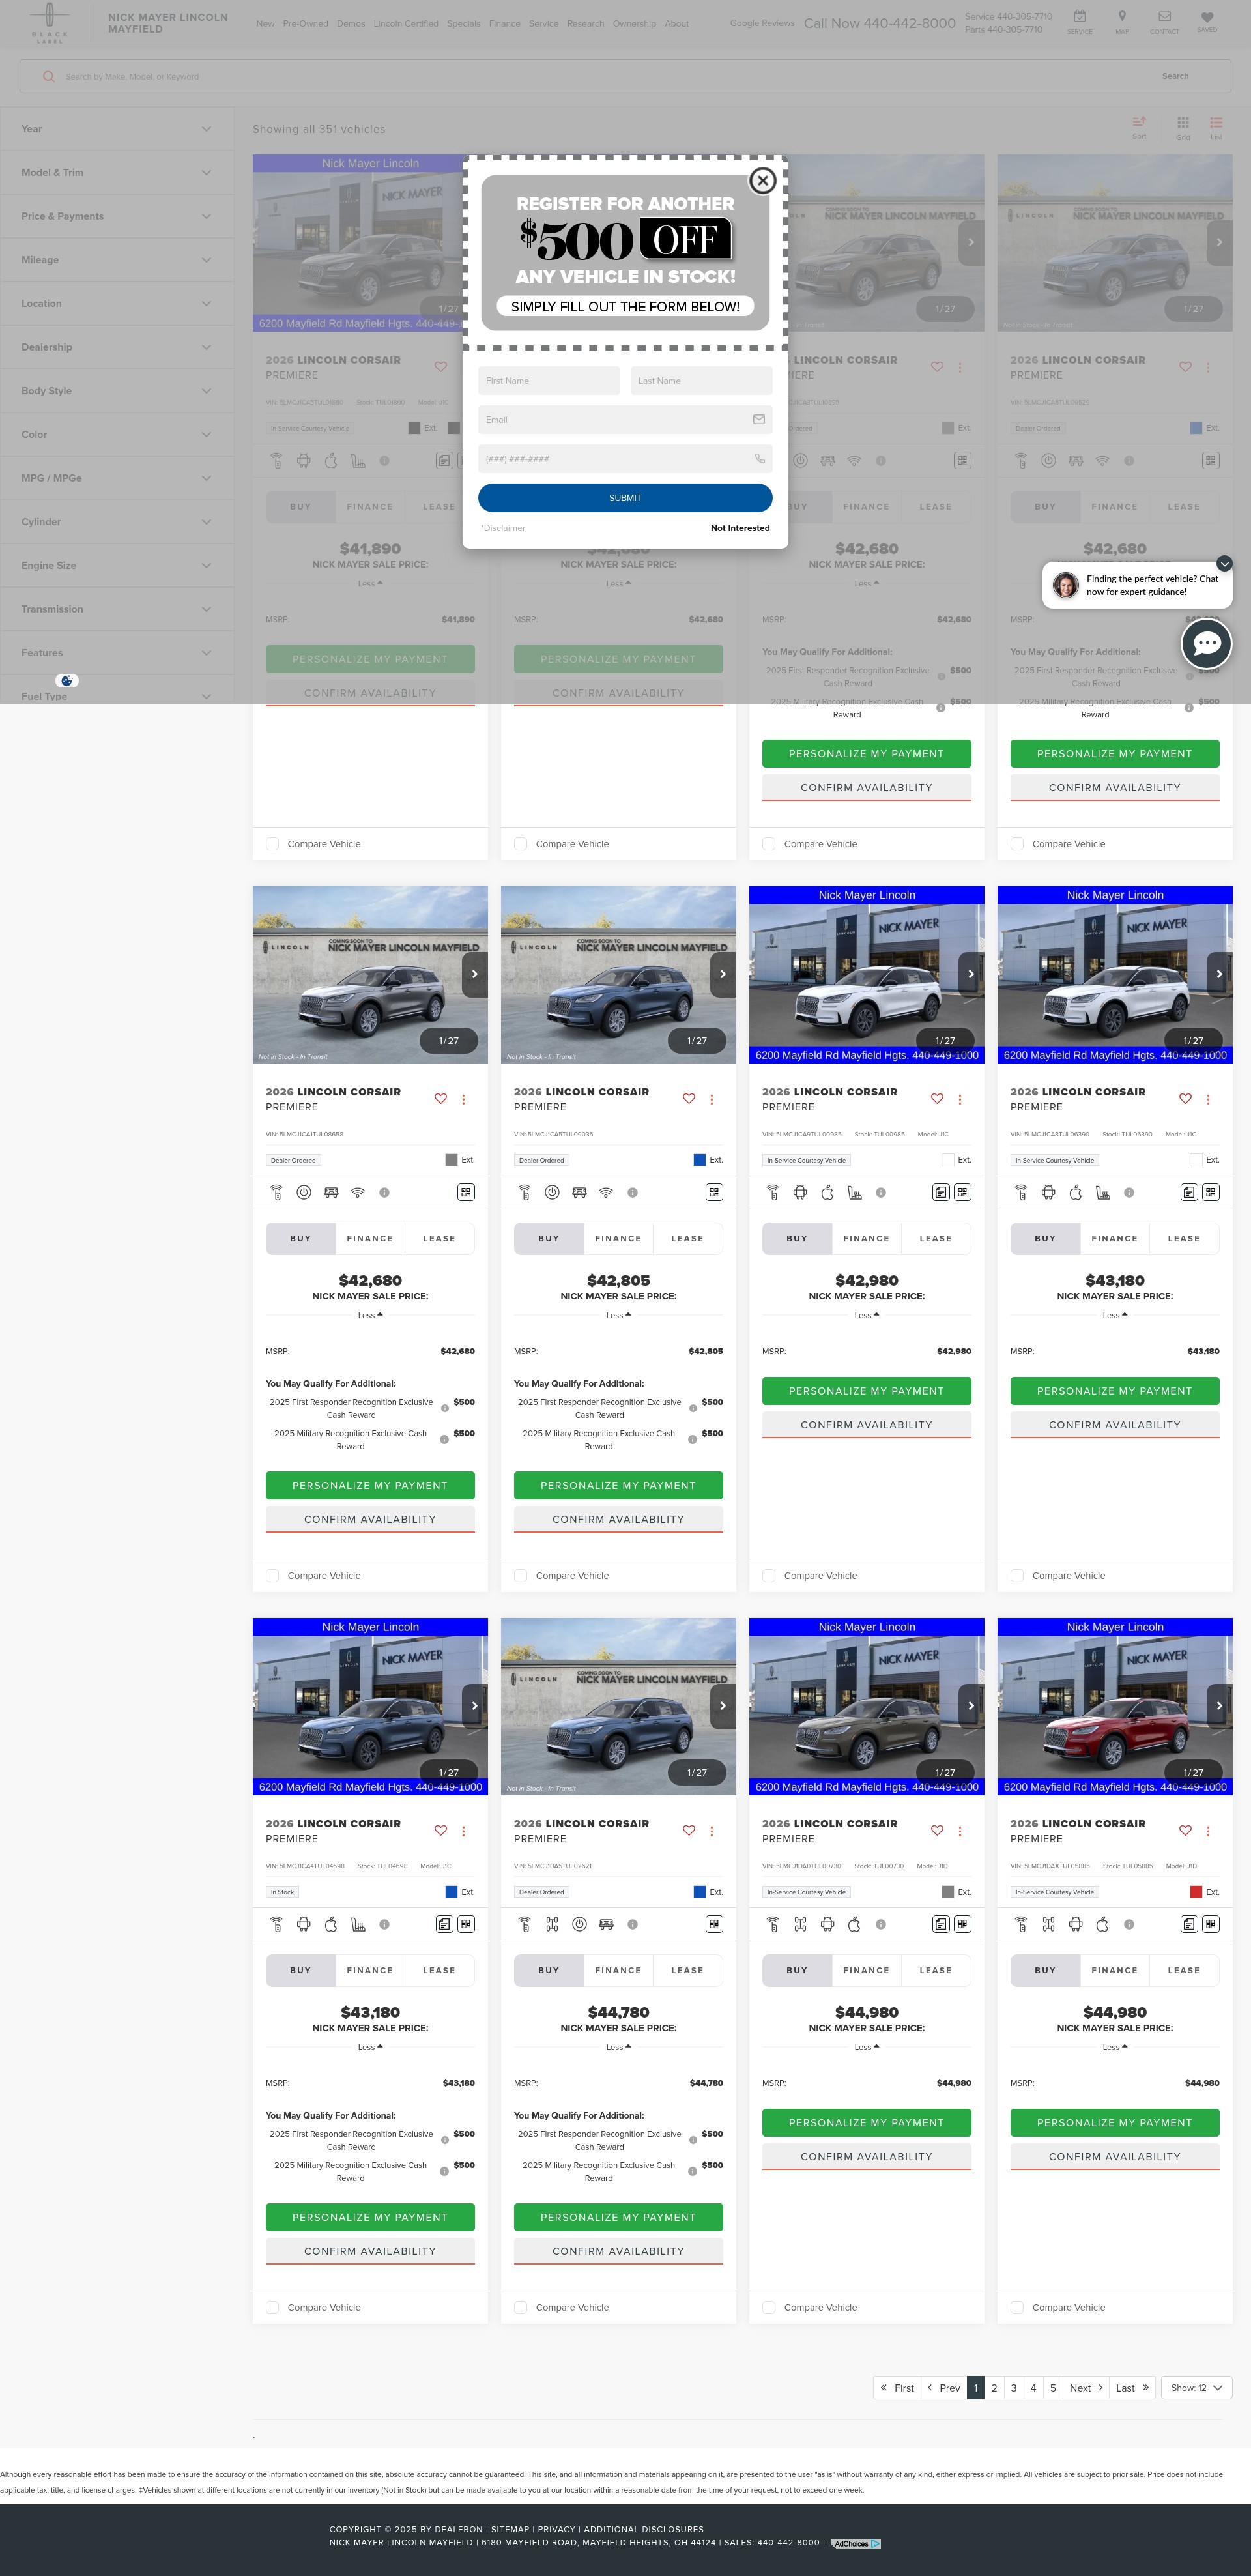Select the red exterior swatch on TUL05885 card
1251x2576 pixels.
1196,1892
